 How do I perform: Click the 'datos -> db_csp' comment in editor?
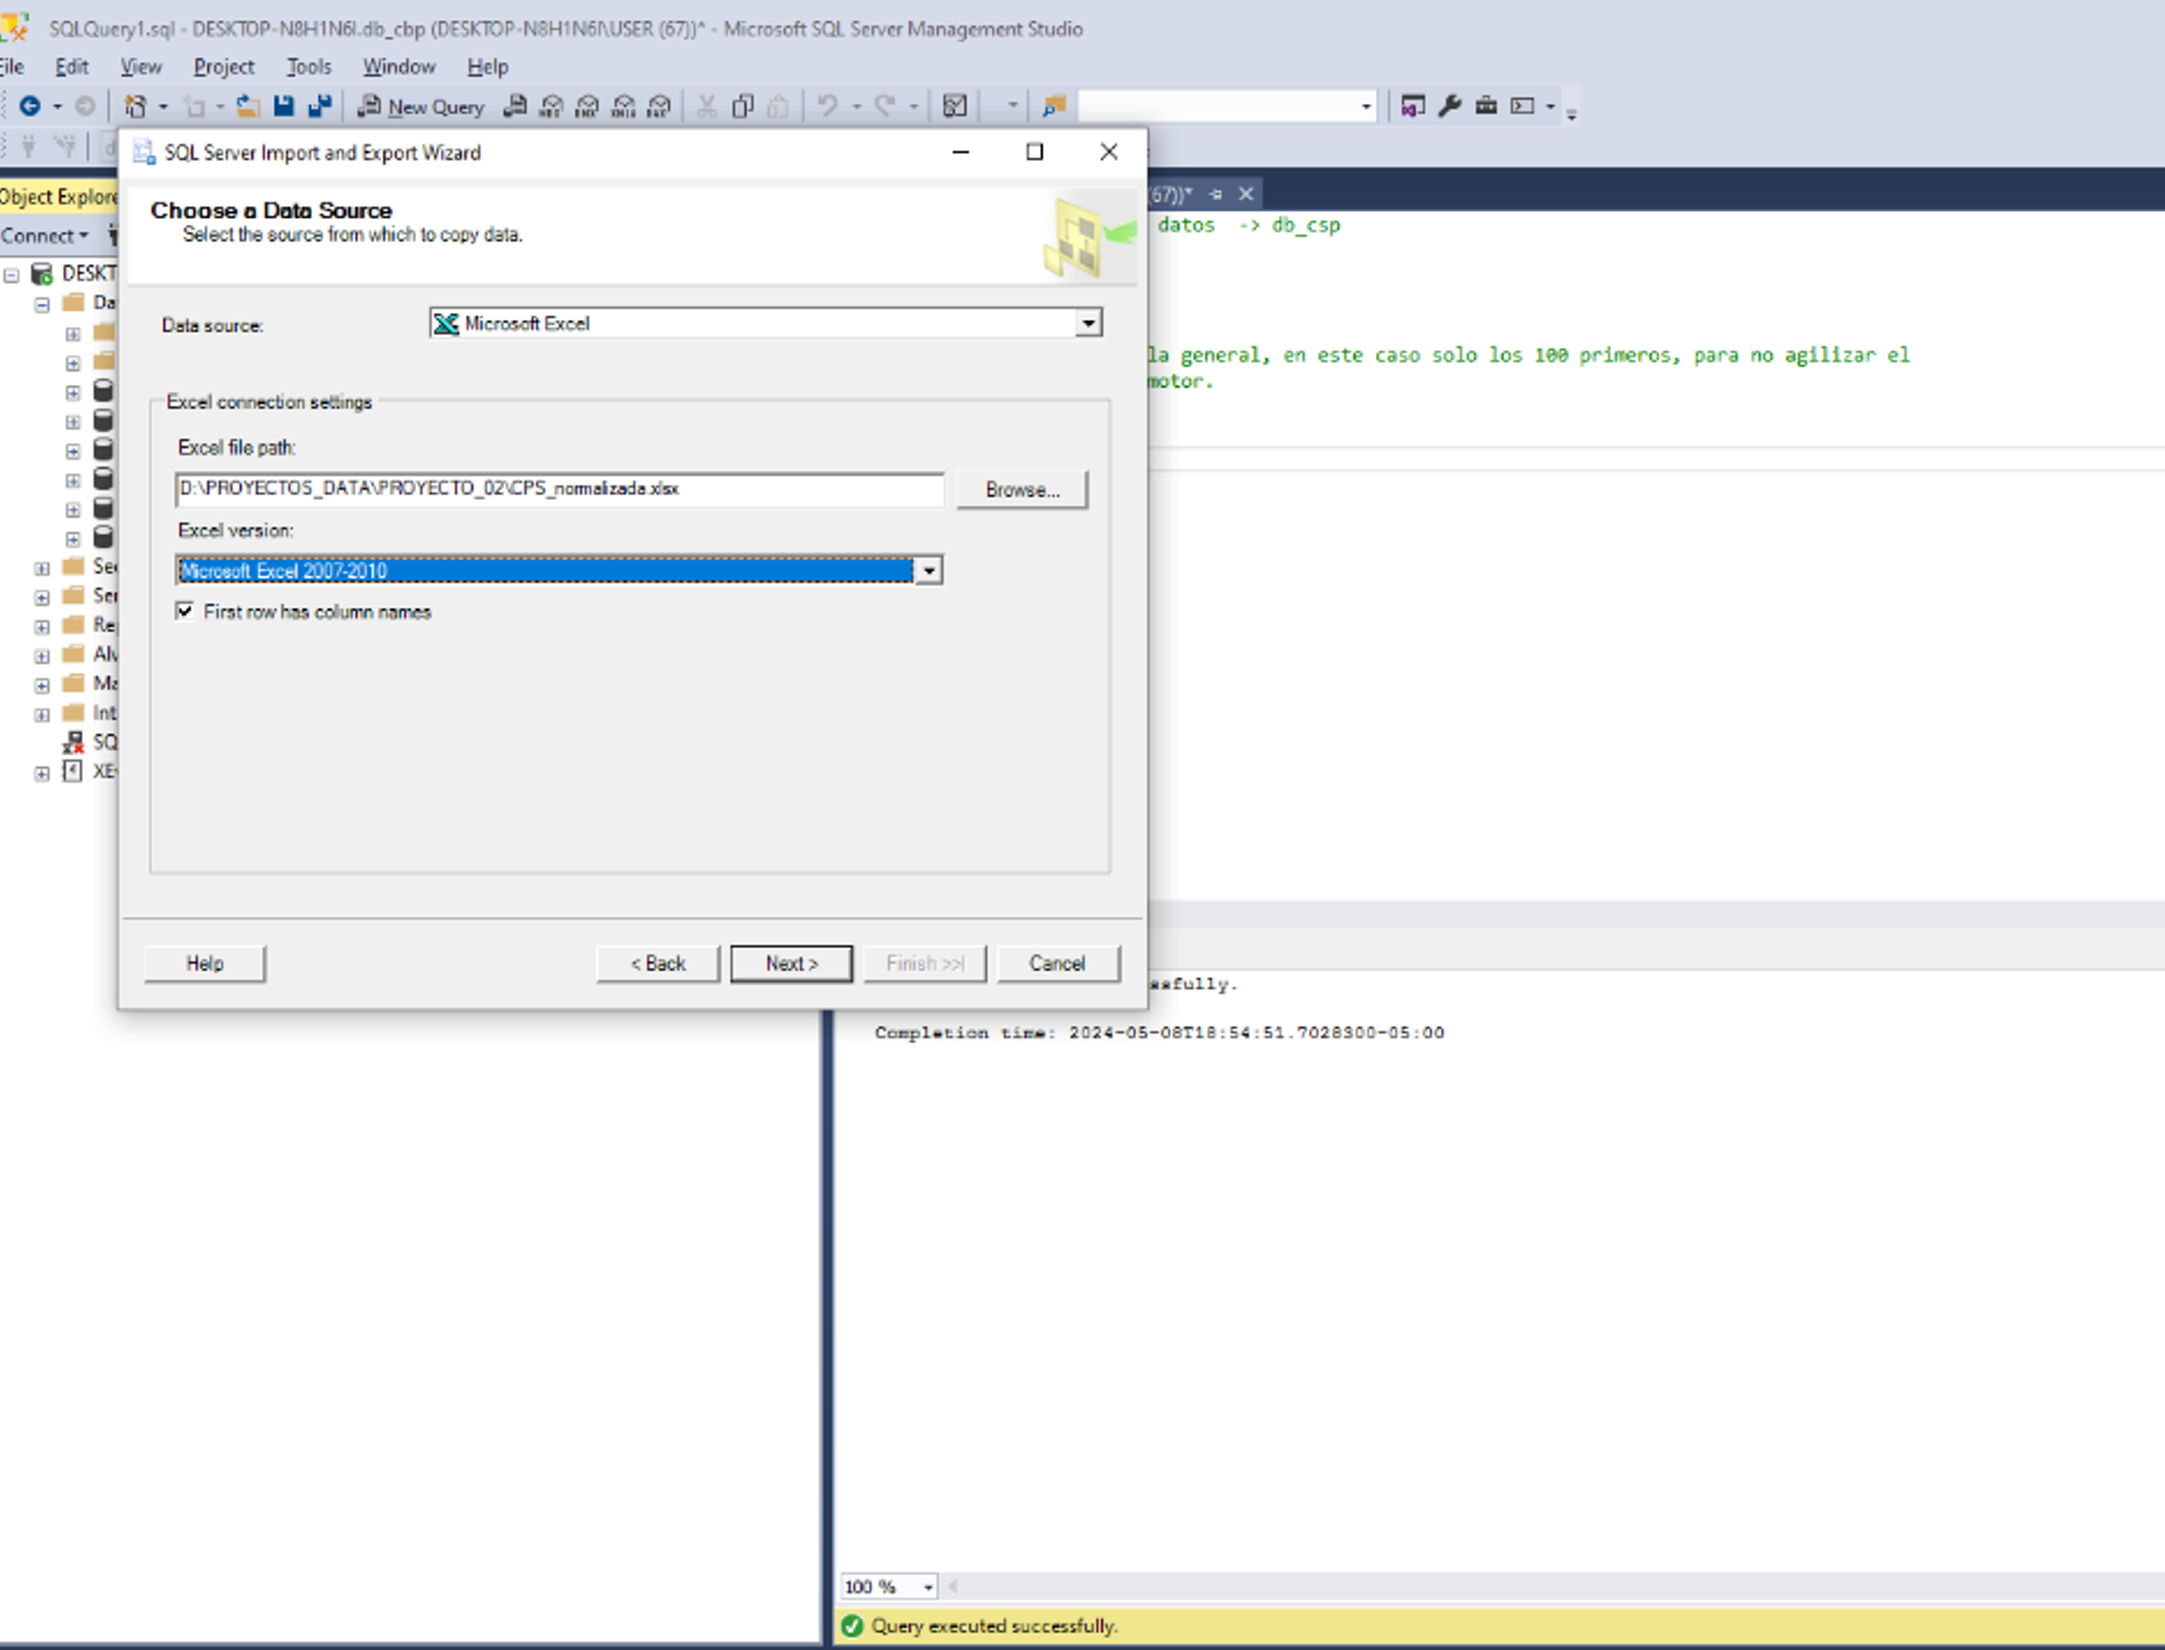pyautogui.click(x=1249, y=225)
